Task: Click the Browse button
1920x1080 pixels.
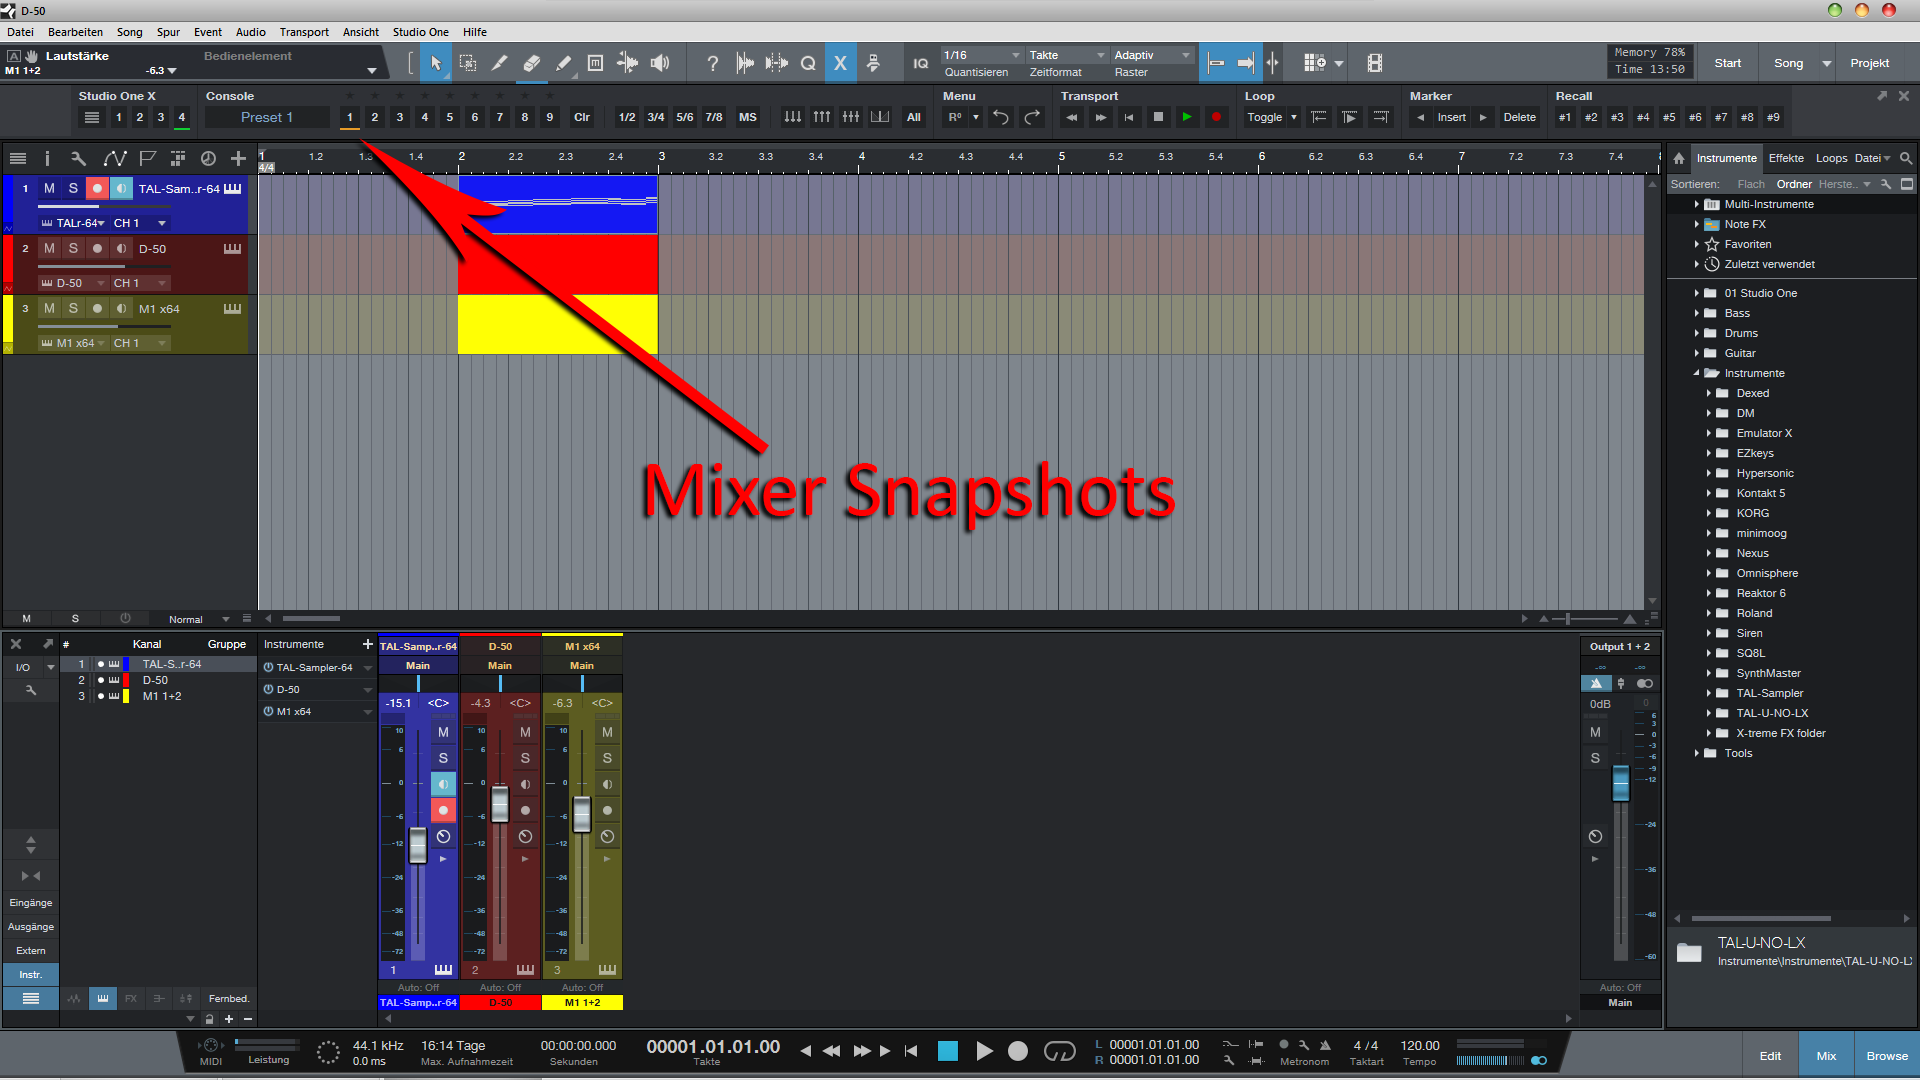Action: pyautogui.click(x=1886, y=1056)
